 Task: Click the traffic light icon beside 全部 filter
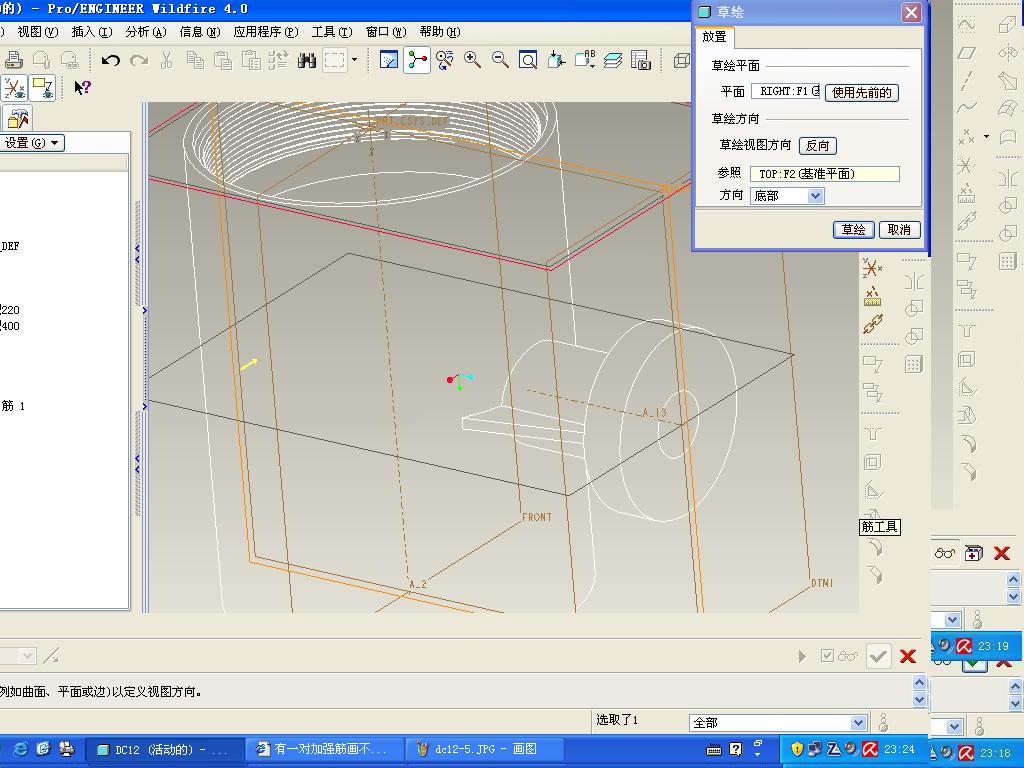tap(884, 722)
